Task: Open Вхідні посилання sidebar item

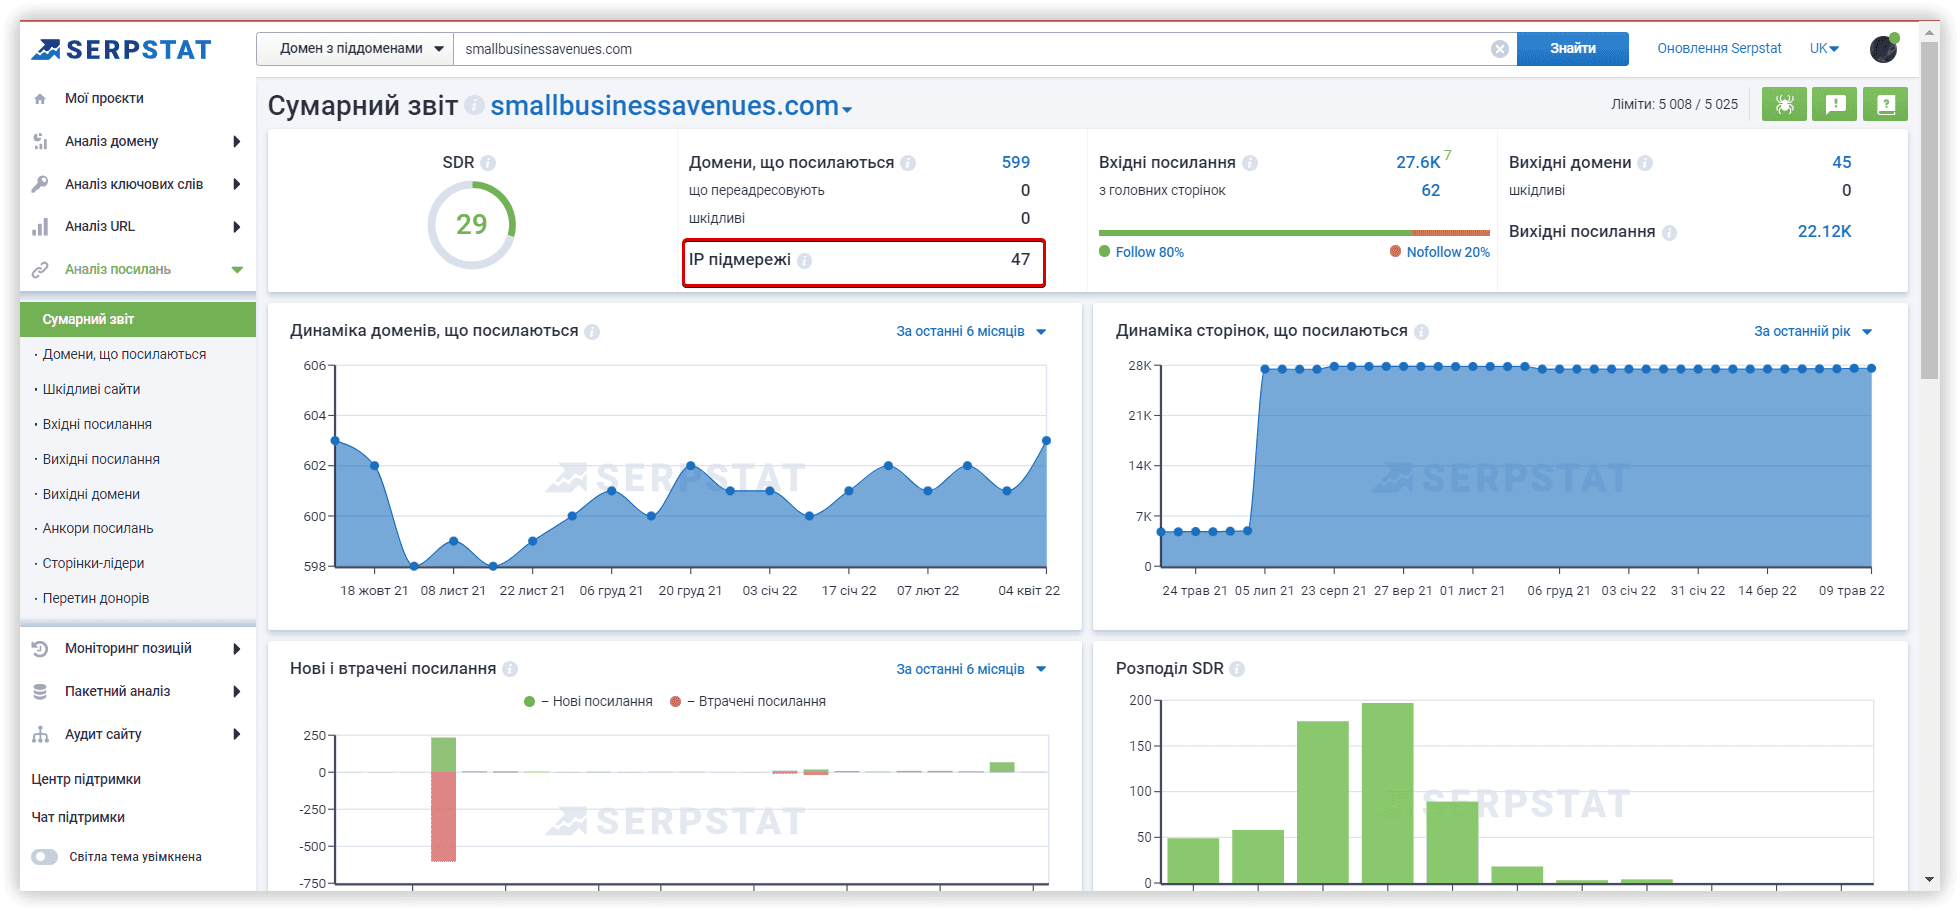Action: pyautogui.click(x=97, y=425)
